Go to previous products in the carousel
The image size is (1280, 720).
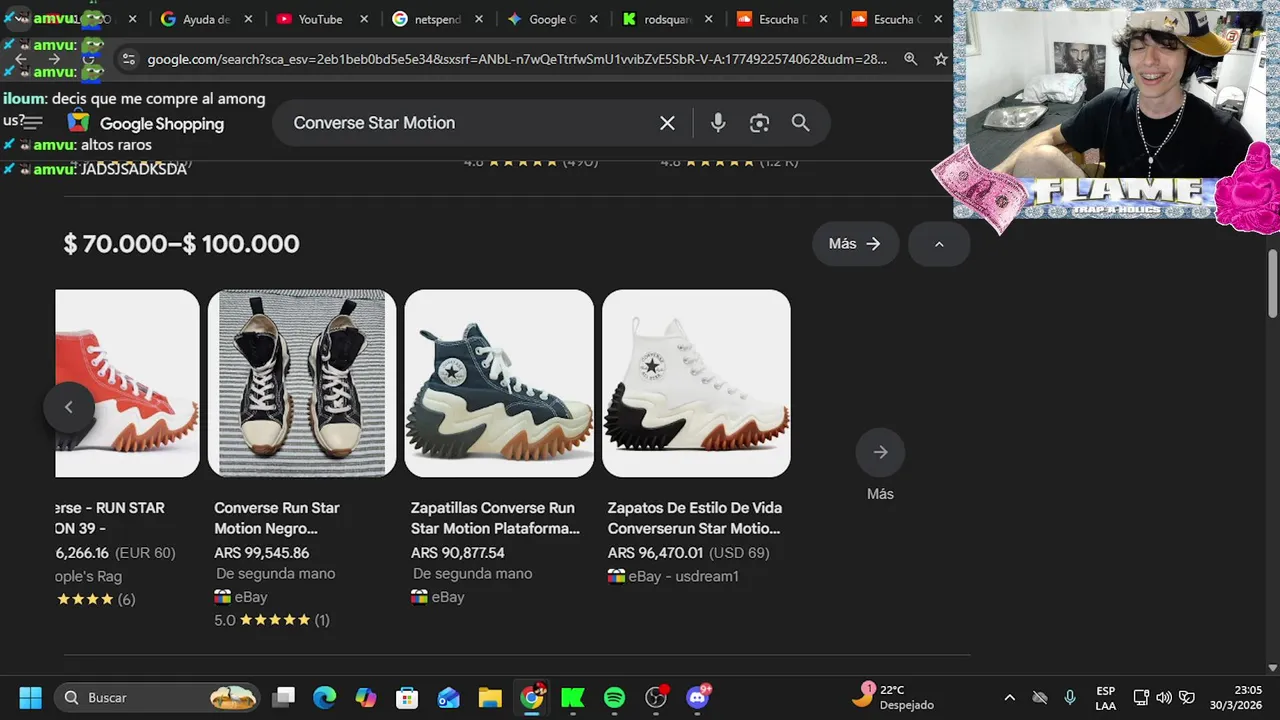[69, 406]
